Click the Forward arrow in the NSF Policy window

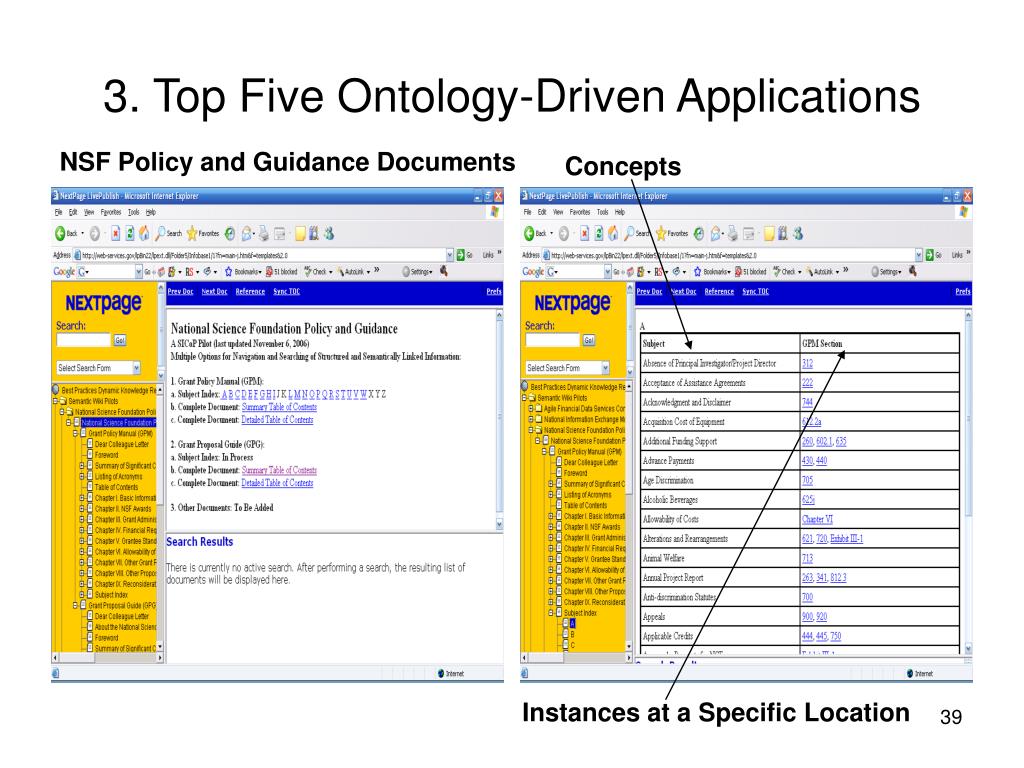(95, 233)
